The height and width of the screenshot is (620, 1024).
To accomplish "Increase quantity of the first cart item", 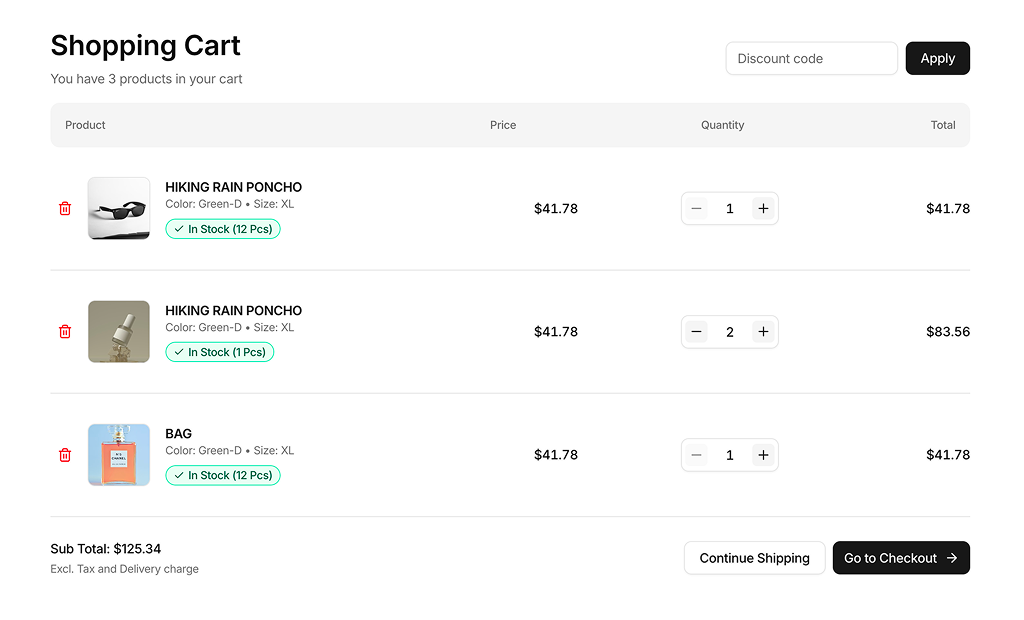I will tap(763, 208).
